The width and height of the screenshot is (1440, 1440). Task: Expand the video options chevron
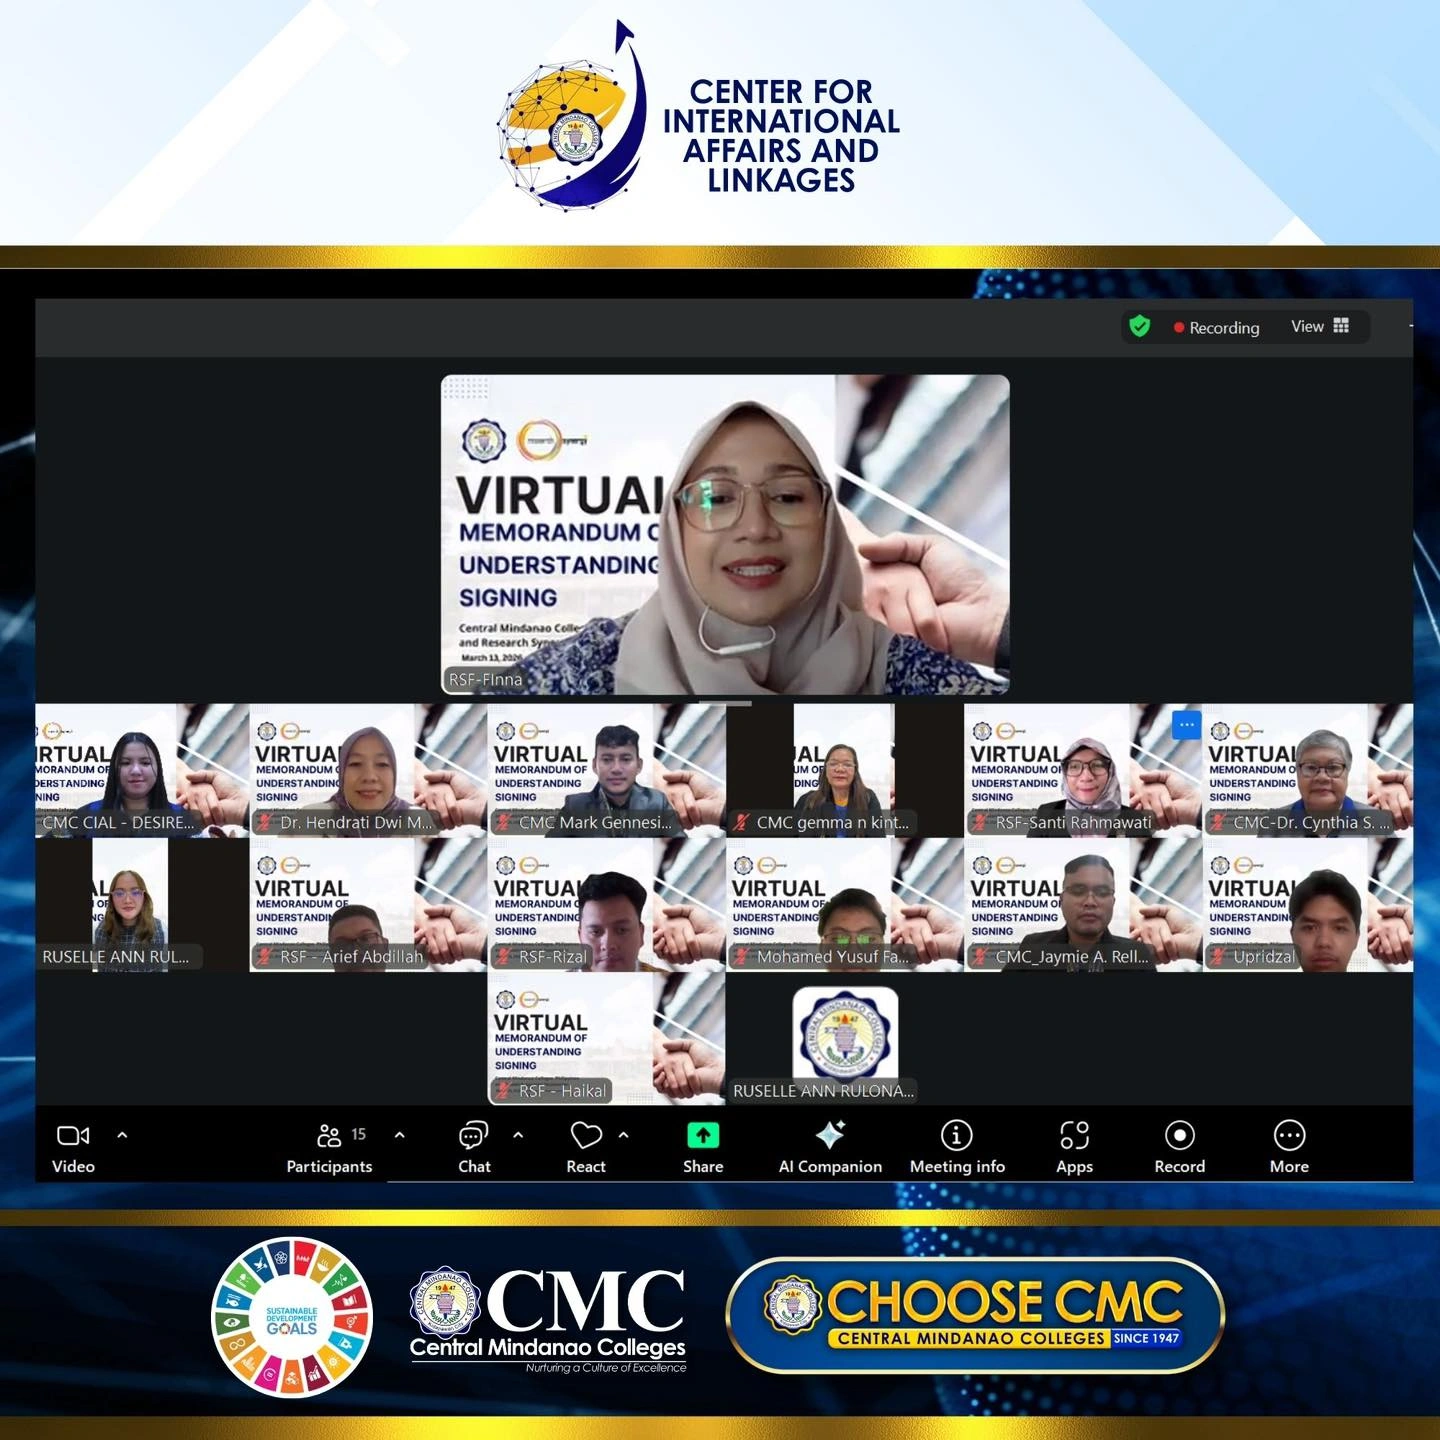click(122, 1135)
